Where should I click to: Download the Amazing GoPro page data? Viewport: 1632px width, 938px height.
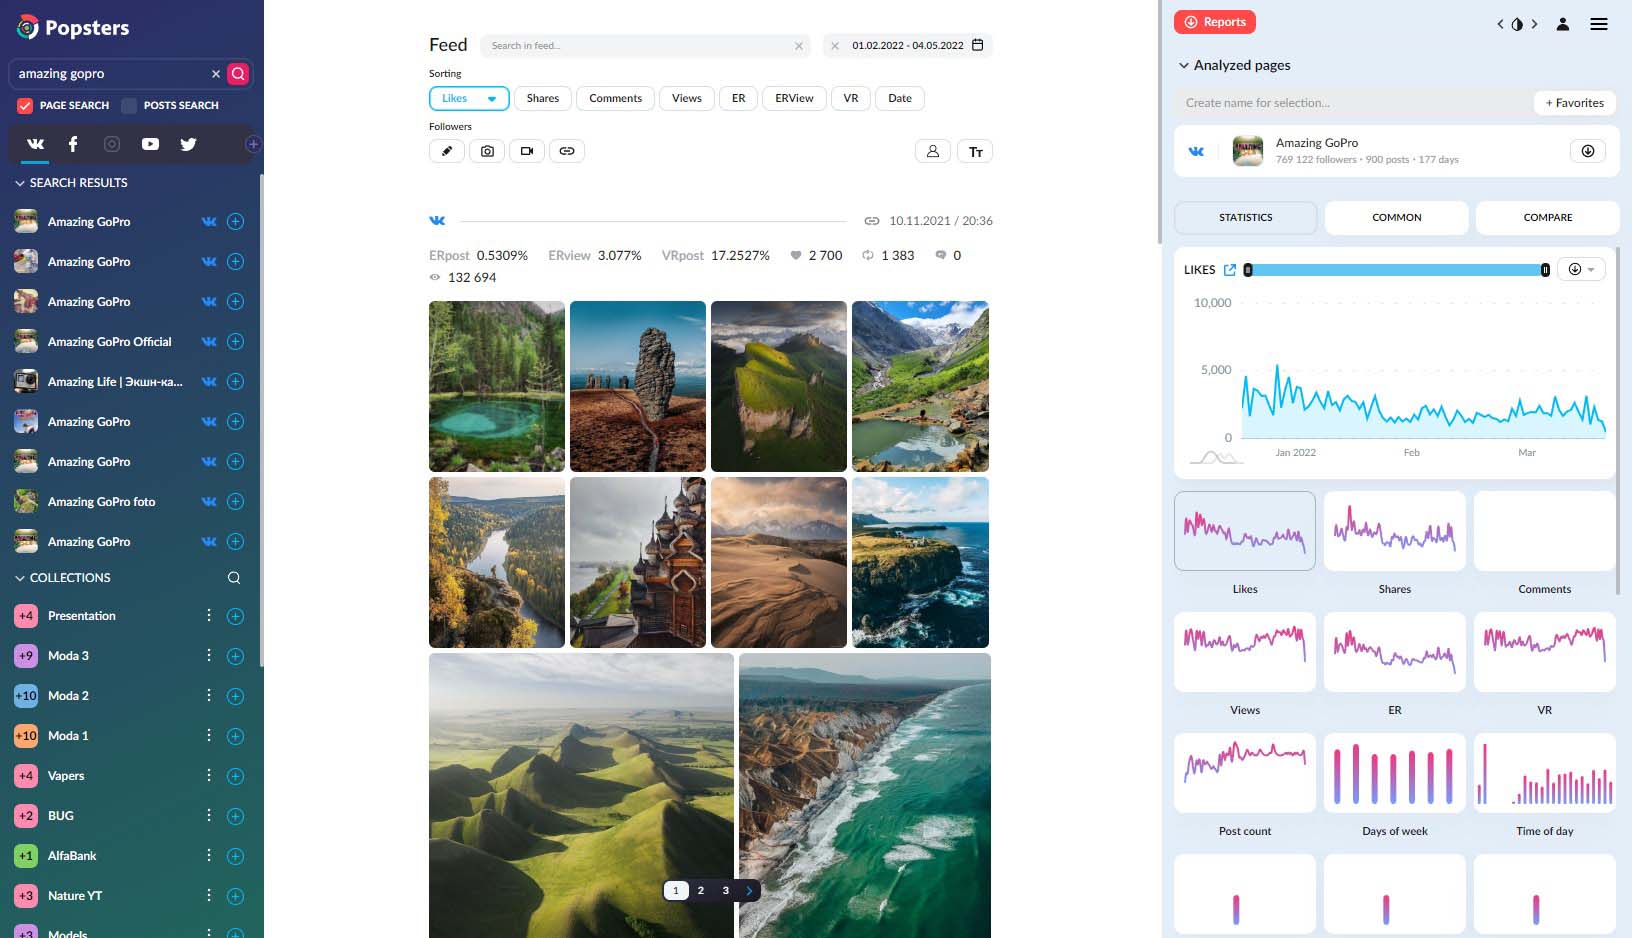(1587, 151)
